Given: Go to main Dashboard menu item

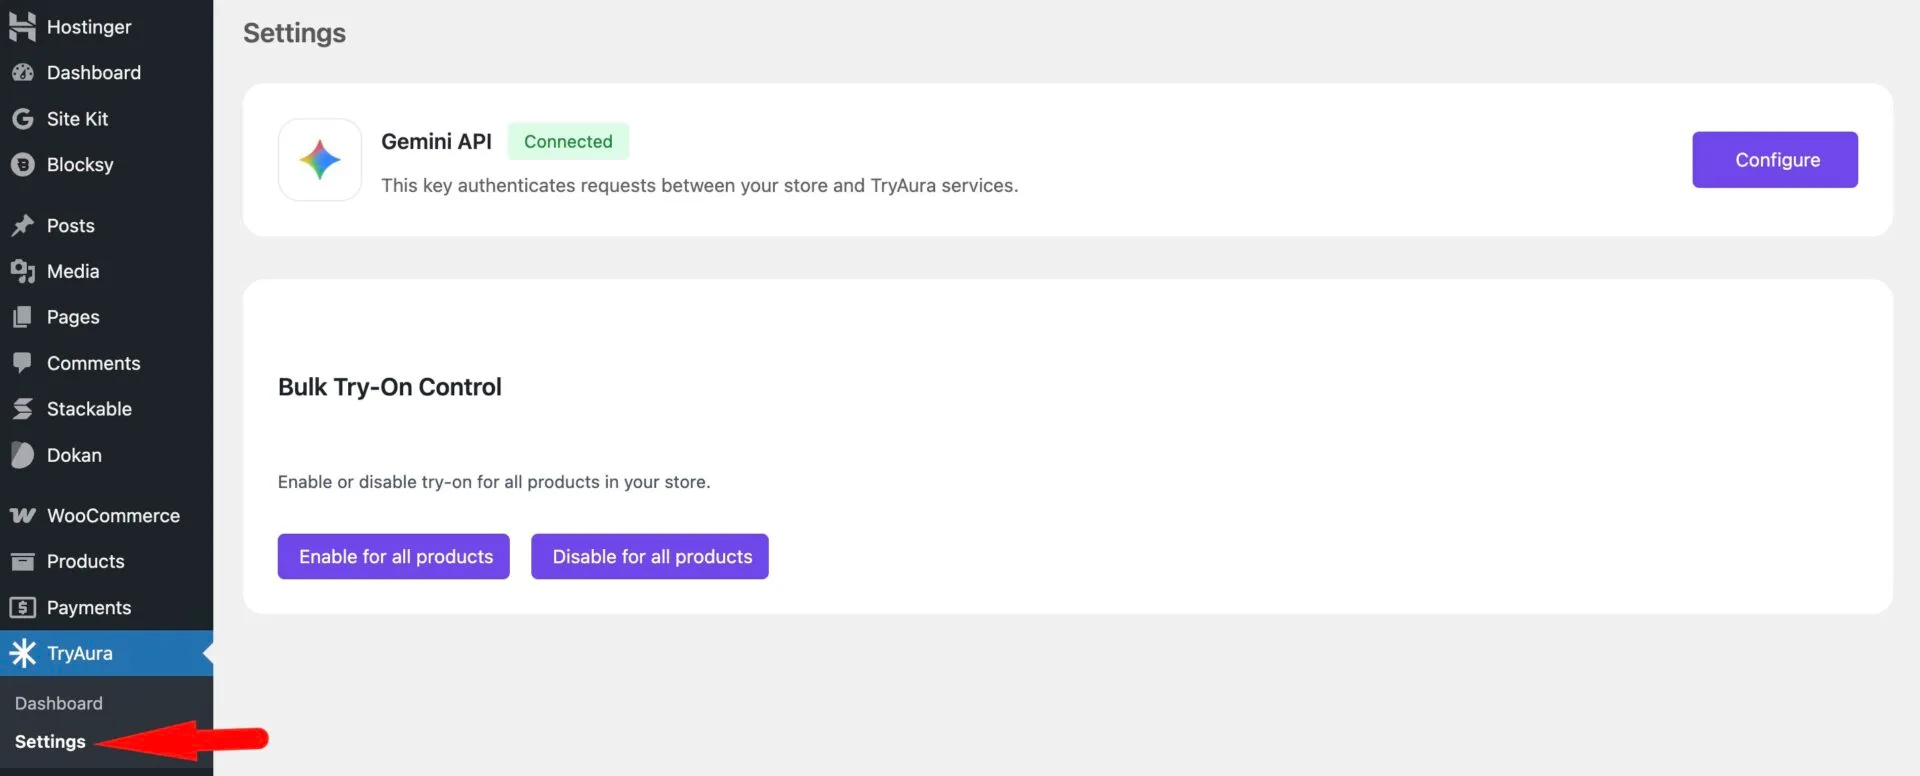Looking at the screenshot, I should click(106, 73).
